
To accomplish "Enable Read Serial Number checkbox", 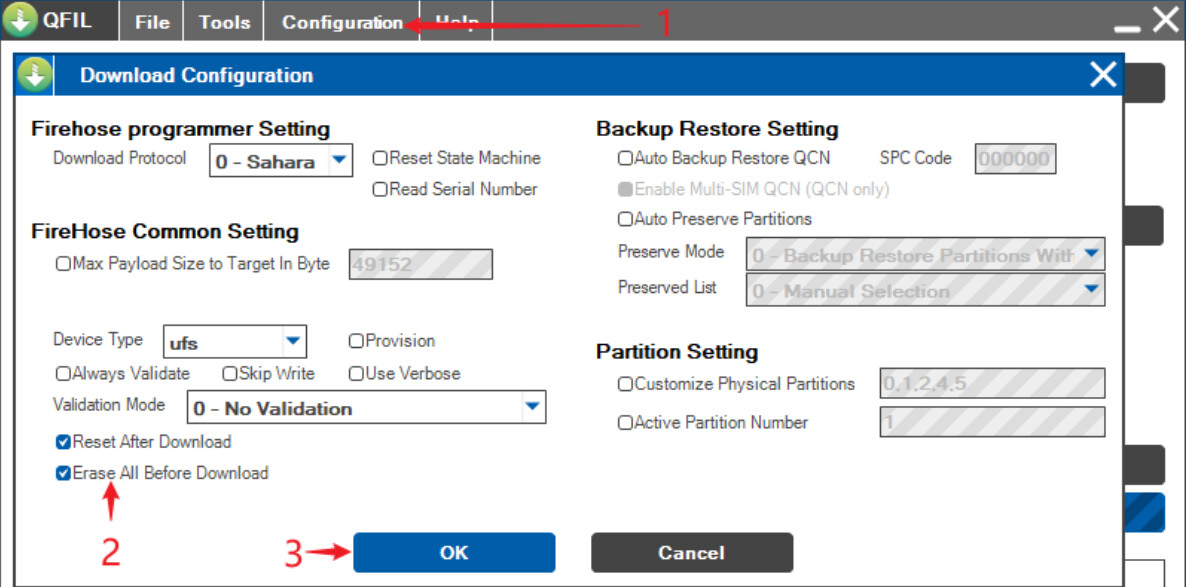I will (x=380, y=189).
